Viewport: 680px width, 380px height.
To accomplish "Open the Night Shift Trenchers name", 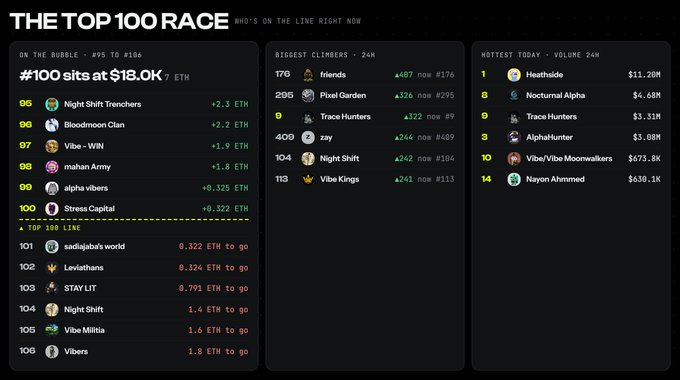I will pos(102,104).
